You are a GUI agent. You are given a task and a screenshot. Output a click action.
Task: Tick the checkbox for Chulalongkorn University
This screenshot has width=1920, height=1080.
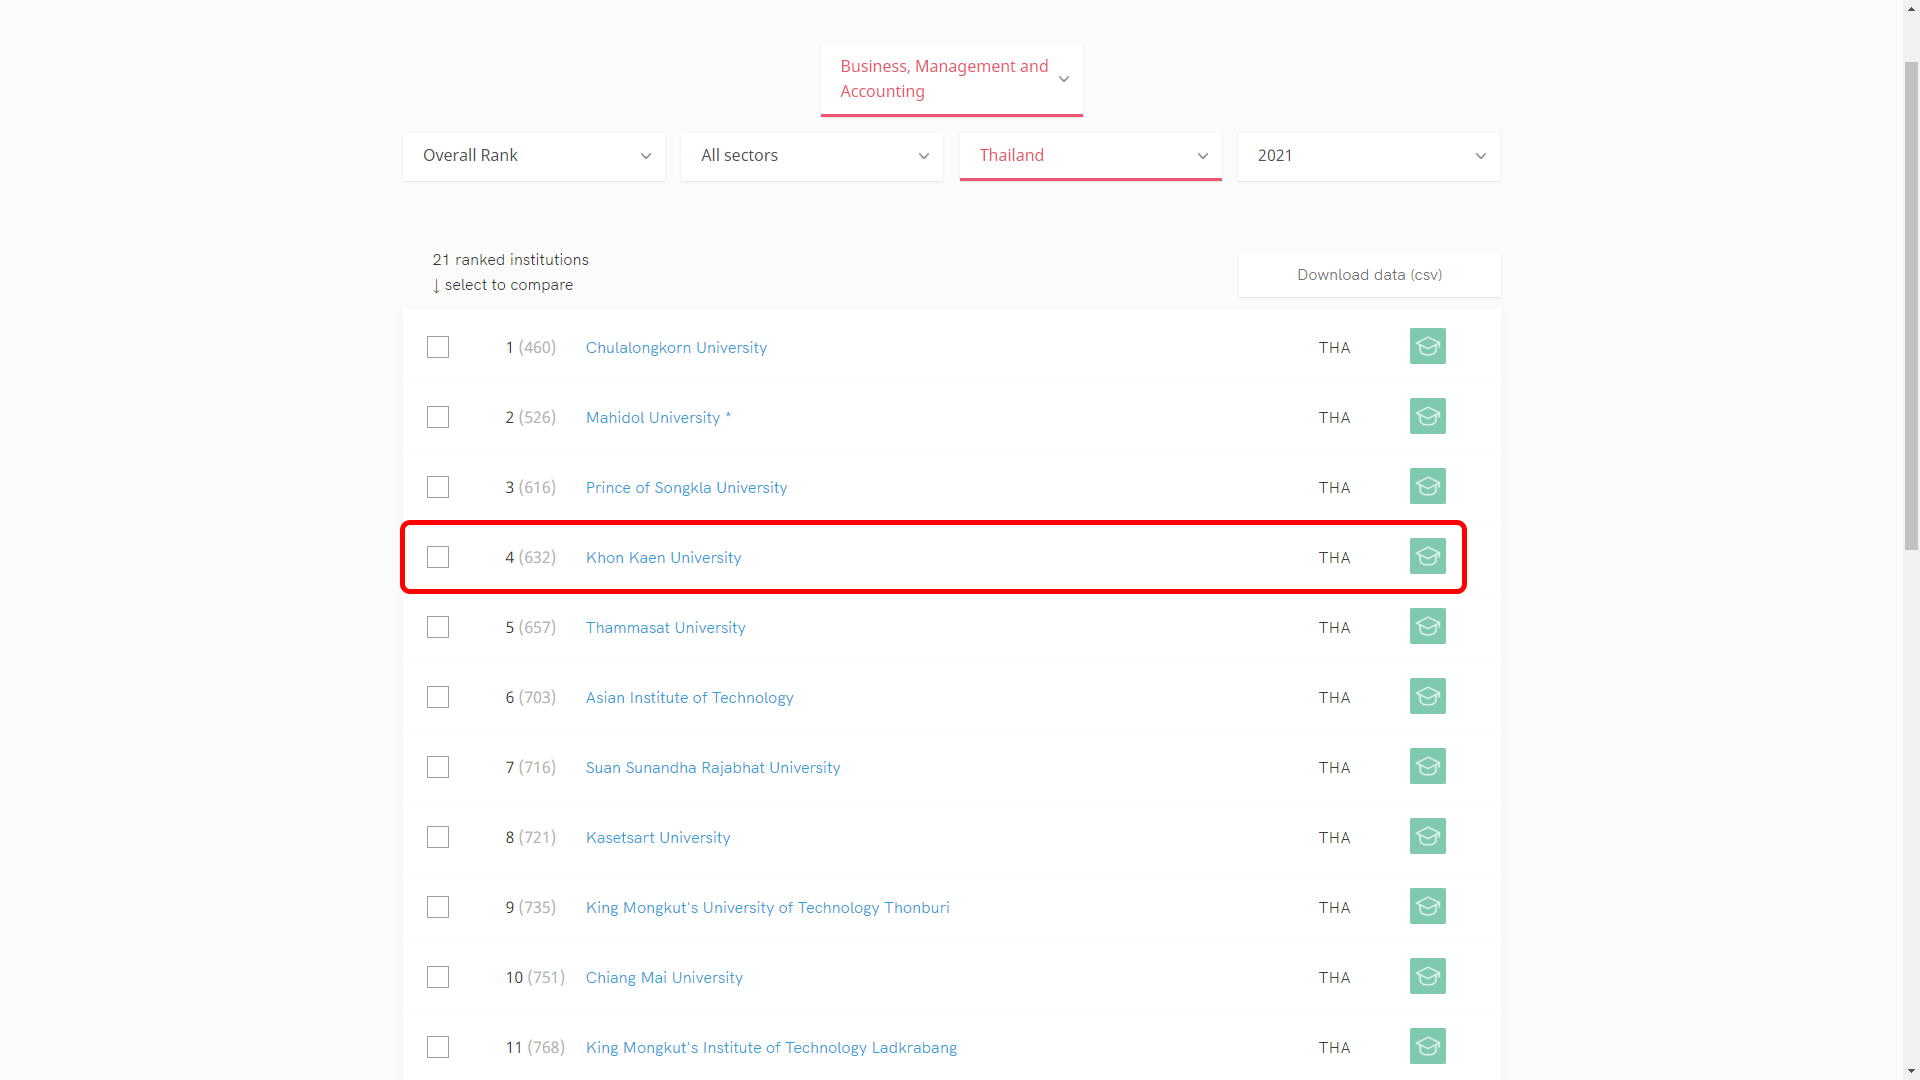pyautogui.click(x=438, y=347)
